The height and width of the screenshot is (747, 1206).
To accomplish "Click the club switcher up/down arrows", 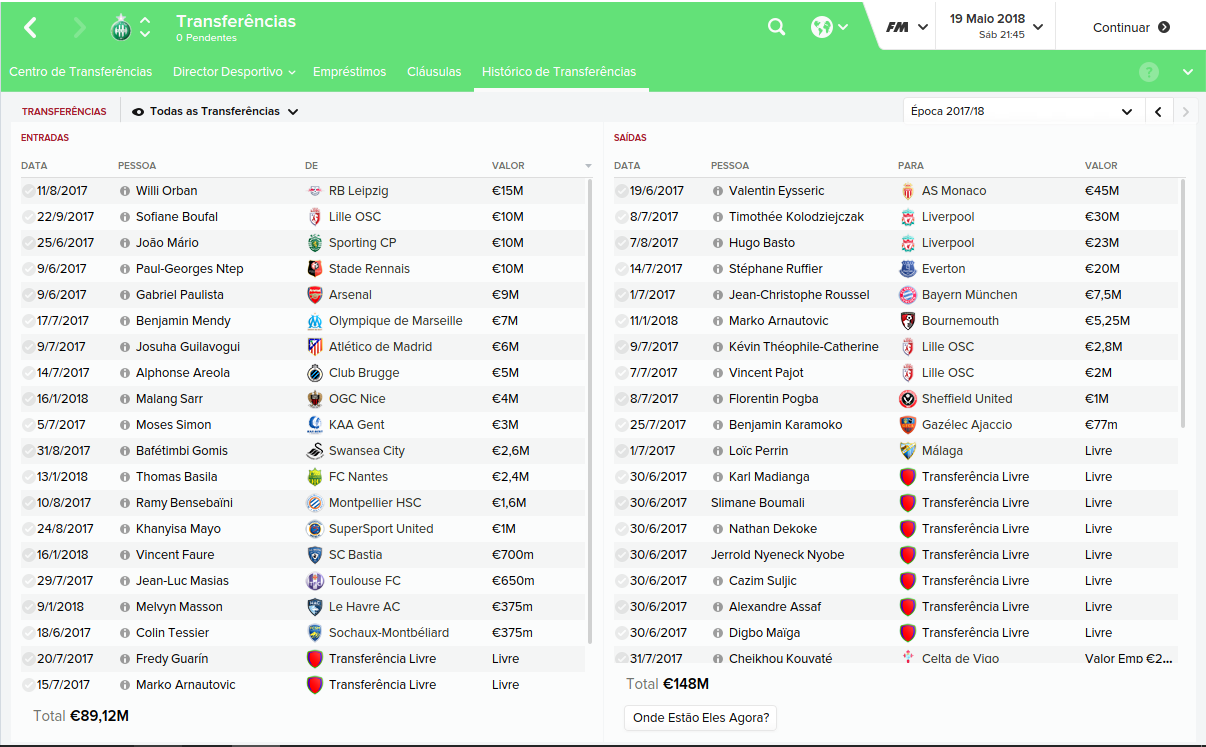I will pos(145,27).
